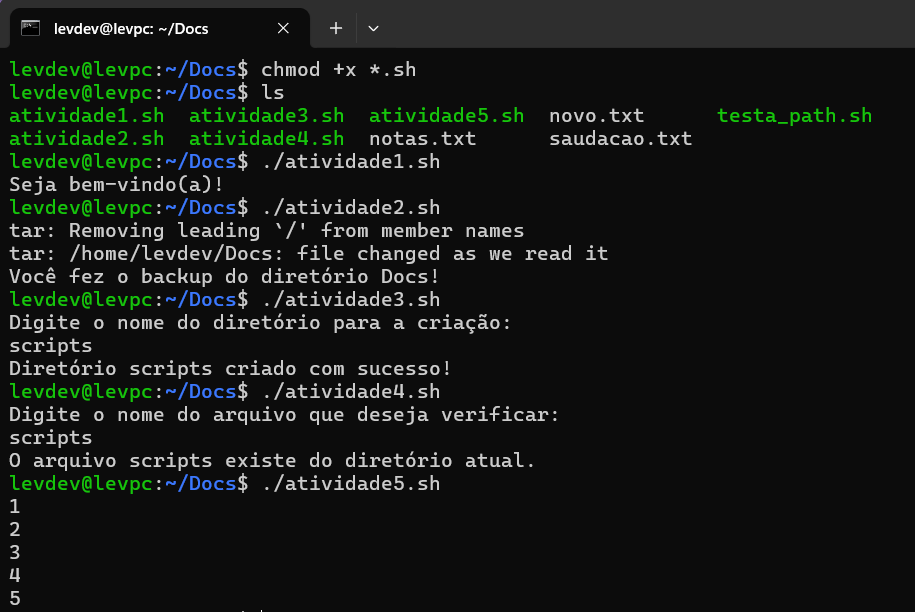915x612 pixels.
Task: Click file name atividade2.sh in listing
Action: tap(87, 139)
